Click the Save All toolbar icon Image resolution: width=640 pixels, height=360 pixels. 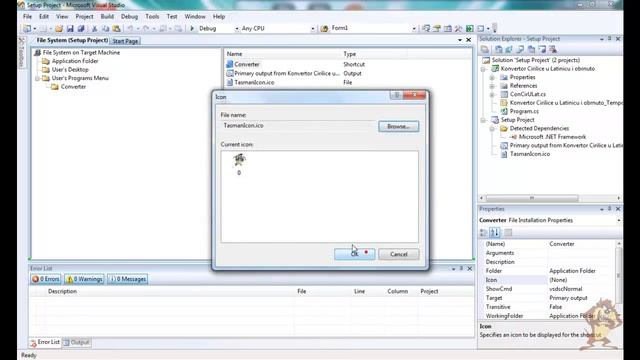(x=81, y=29)
